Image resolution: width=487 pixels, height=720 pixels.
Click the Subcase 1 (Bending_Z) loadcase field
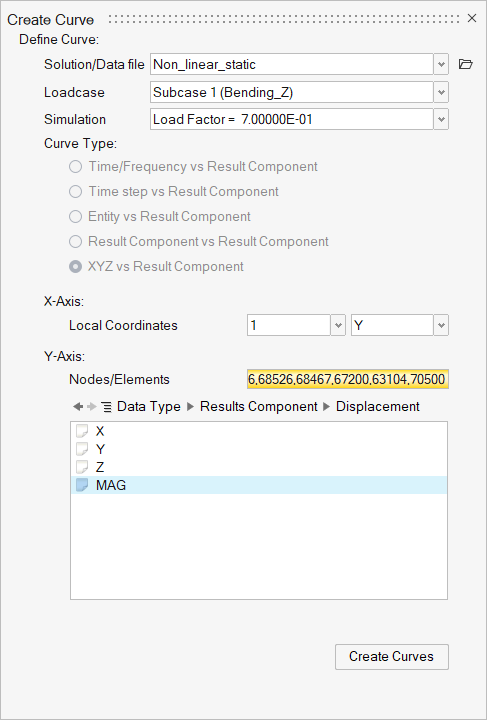(x=291, y=92)
